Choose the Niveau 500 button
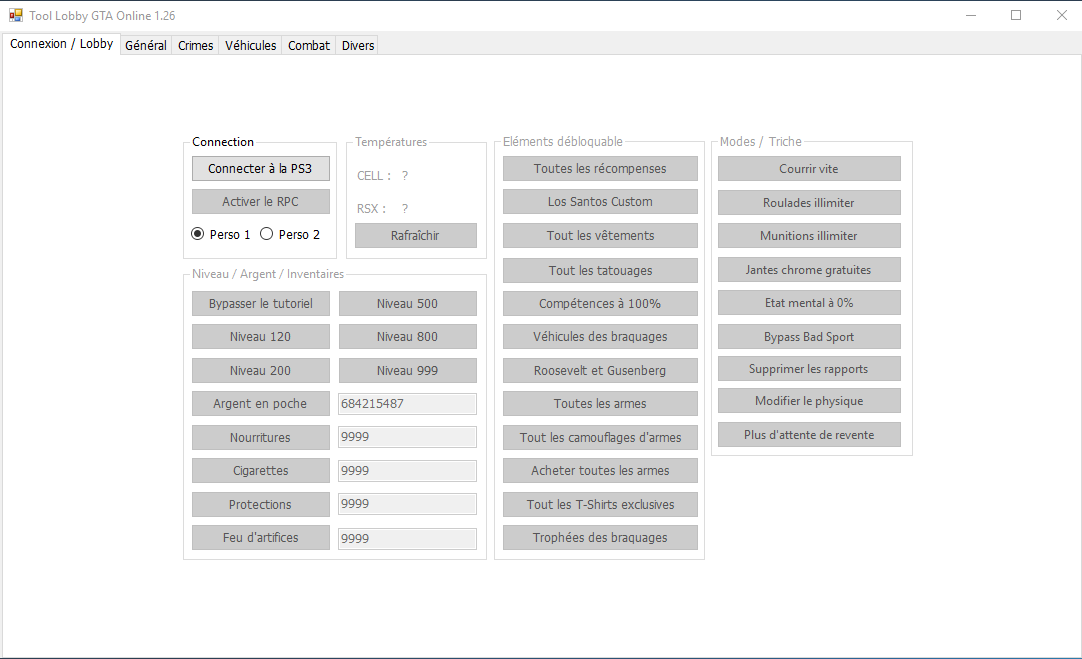Viewport: 1082px width, 659px height. [407, 304]
